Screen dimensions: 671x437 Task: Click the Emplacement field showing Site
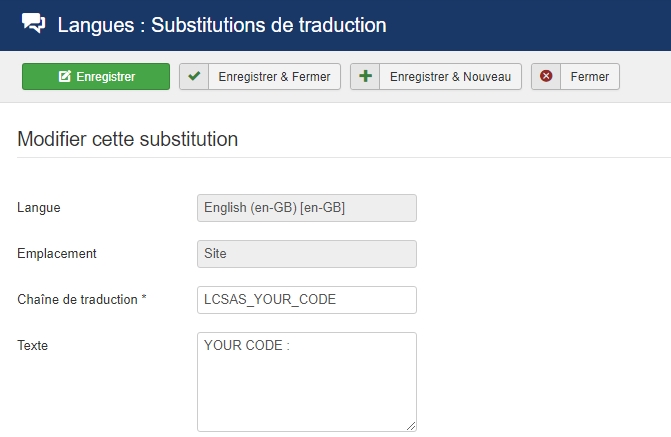tap(307, 254)
